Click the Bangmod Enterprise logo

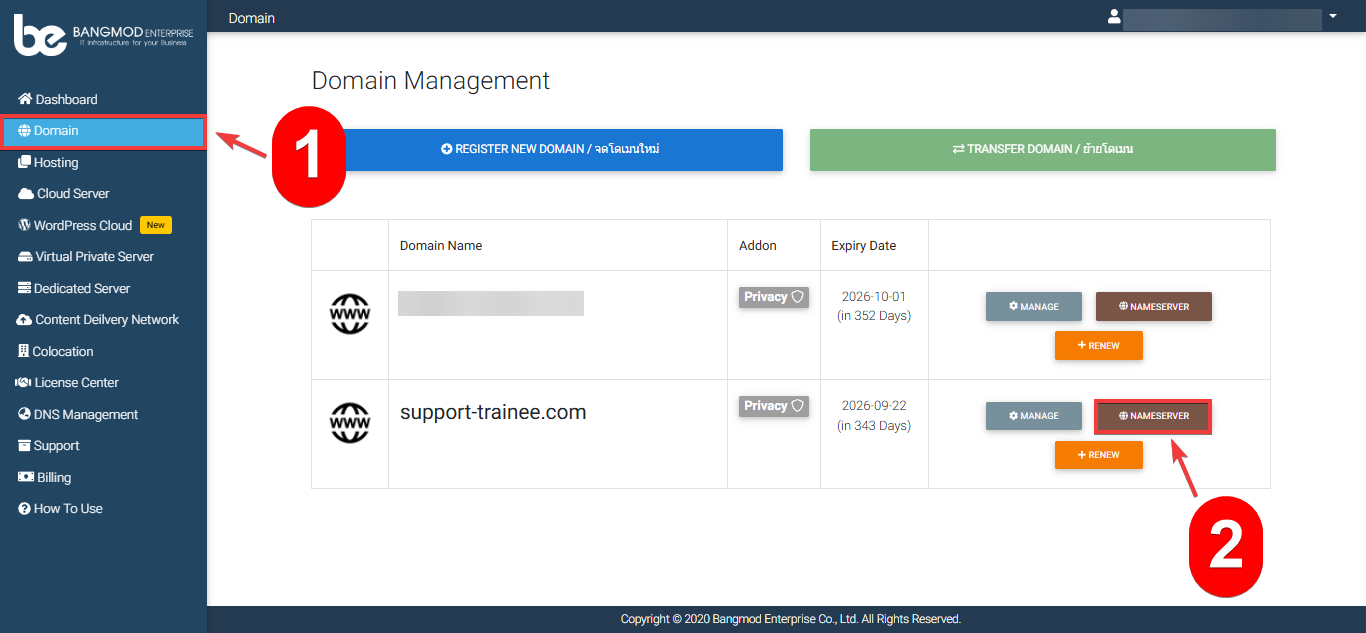coord(103,35)
